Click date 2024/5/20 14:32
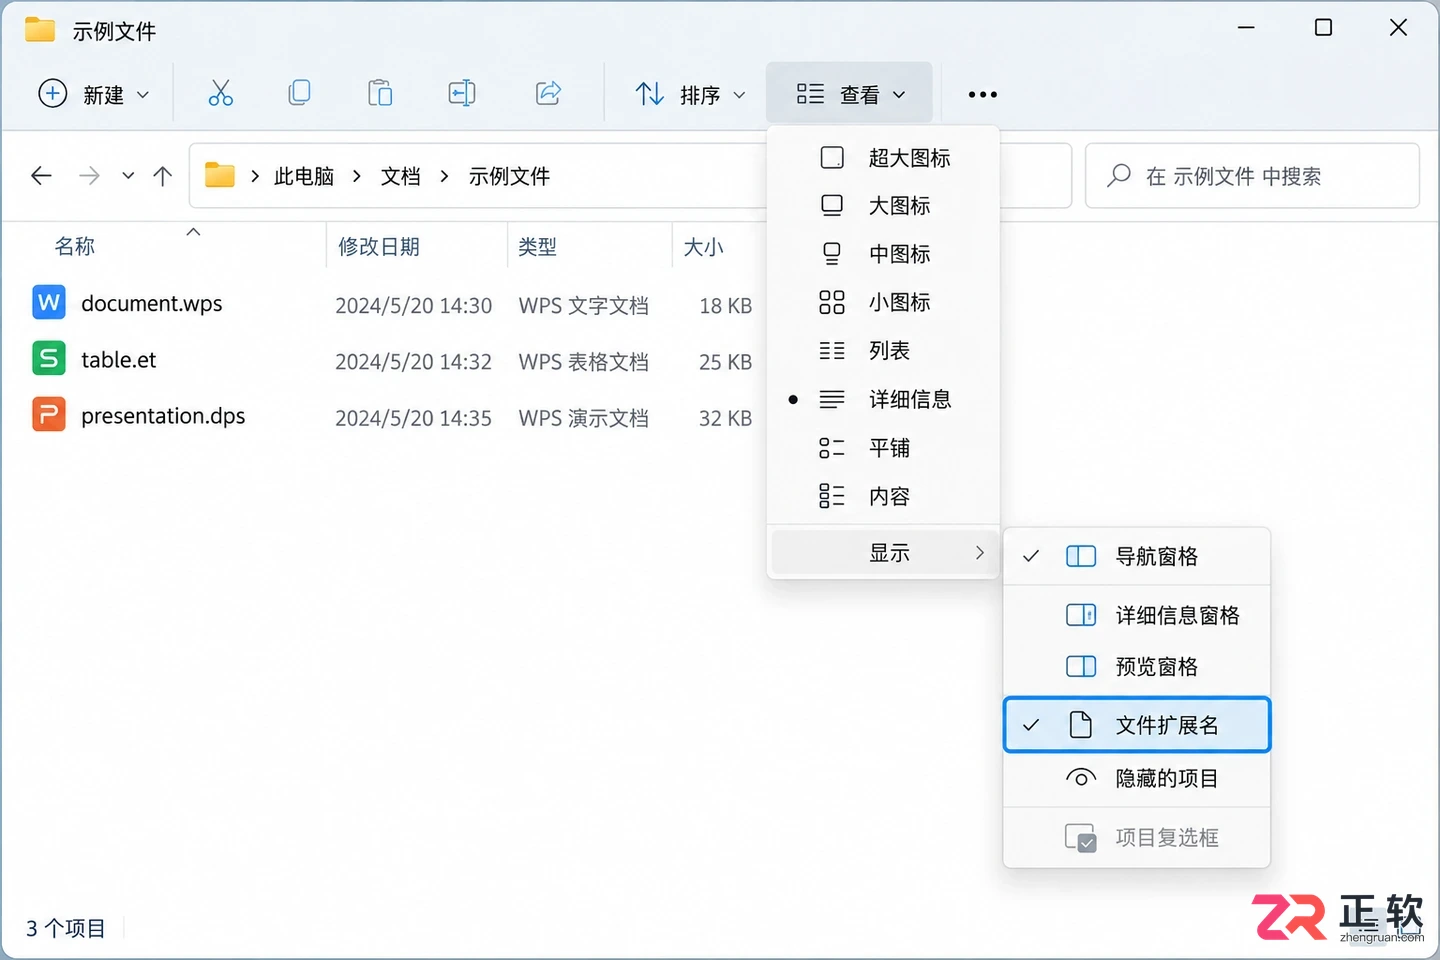 point(413,362)
